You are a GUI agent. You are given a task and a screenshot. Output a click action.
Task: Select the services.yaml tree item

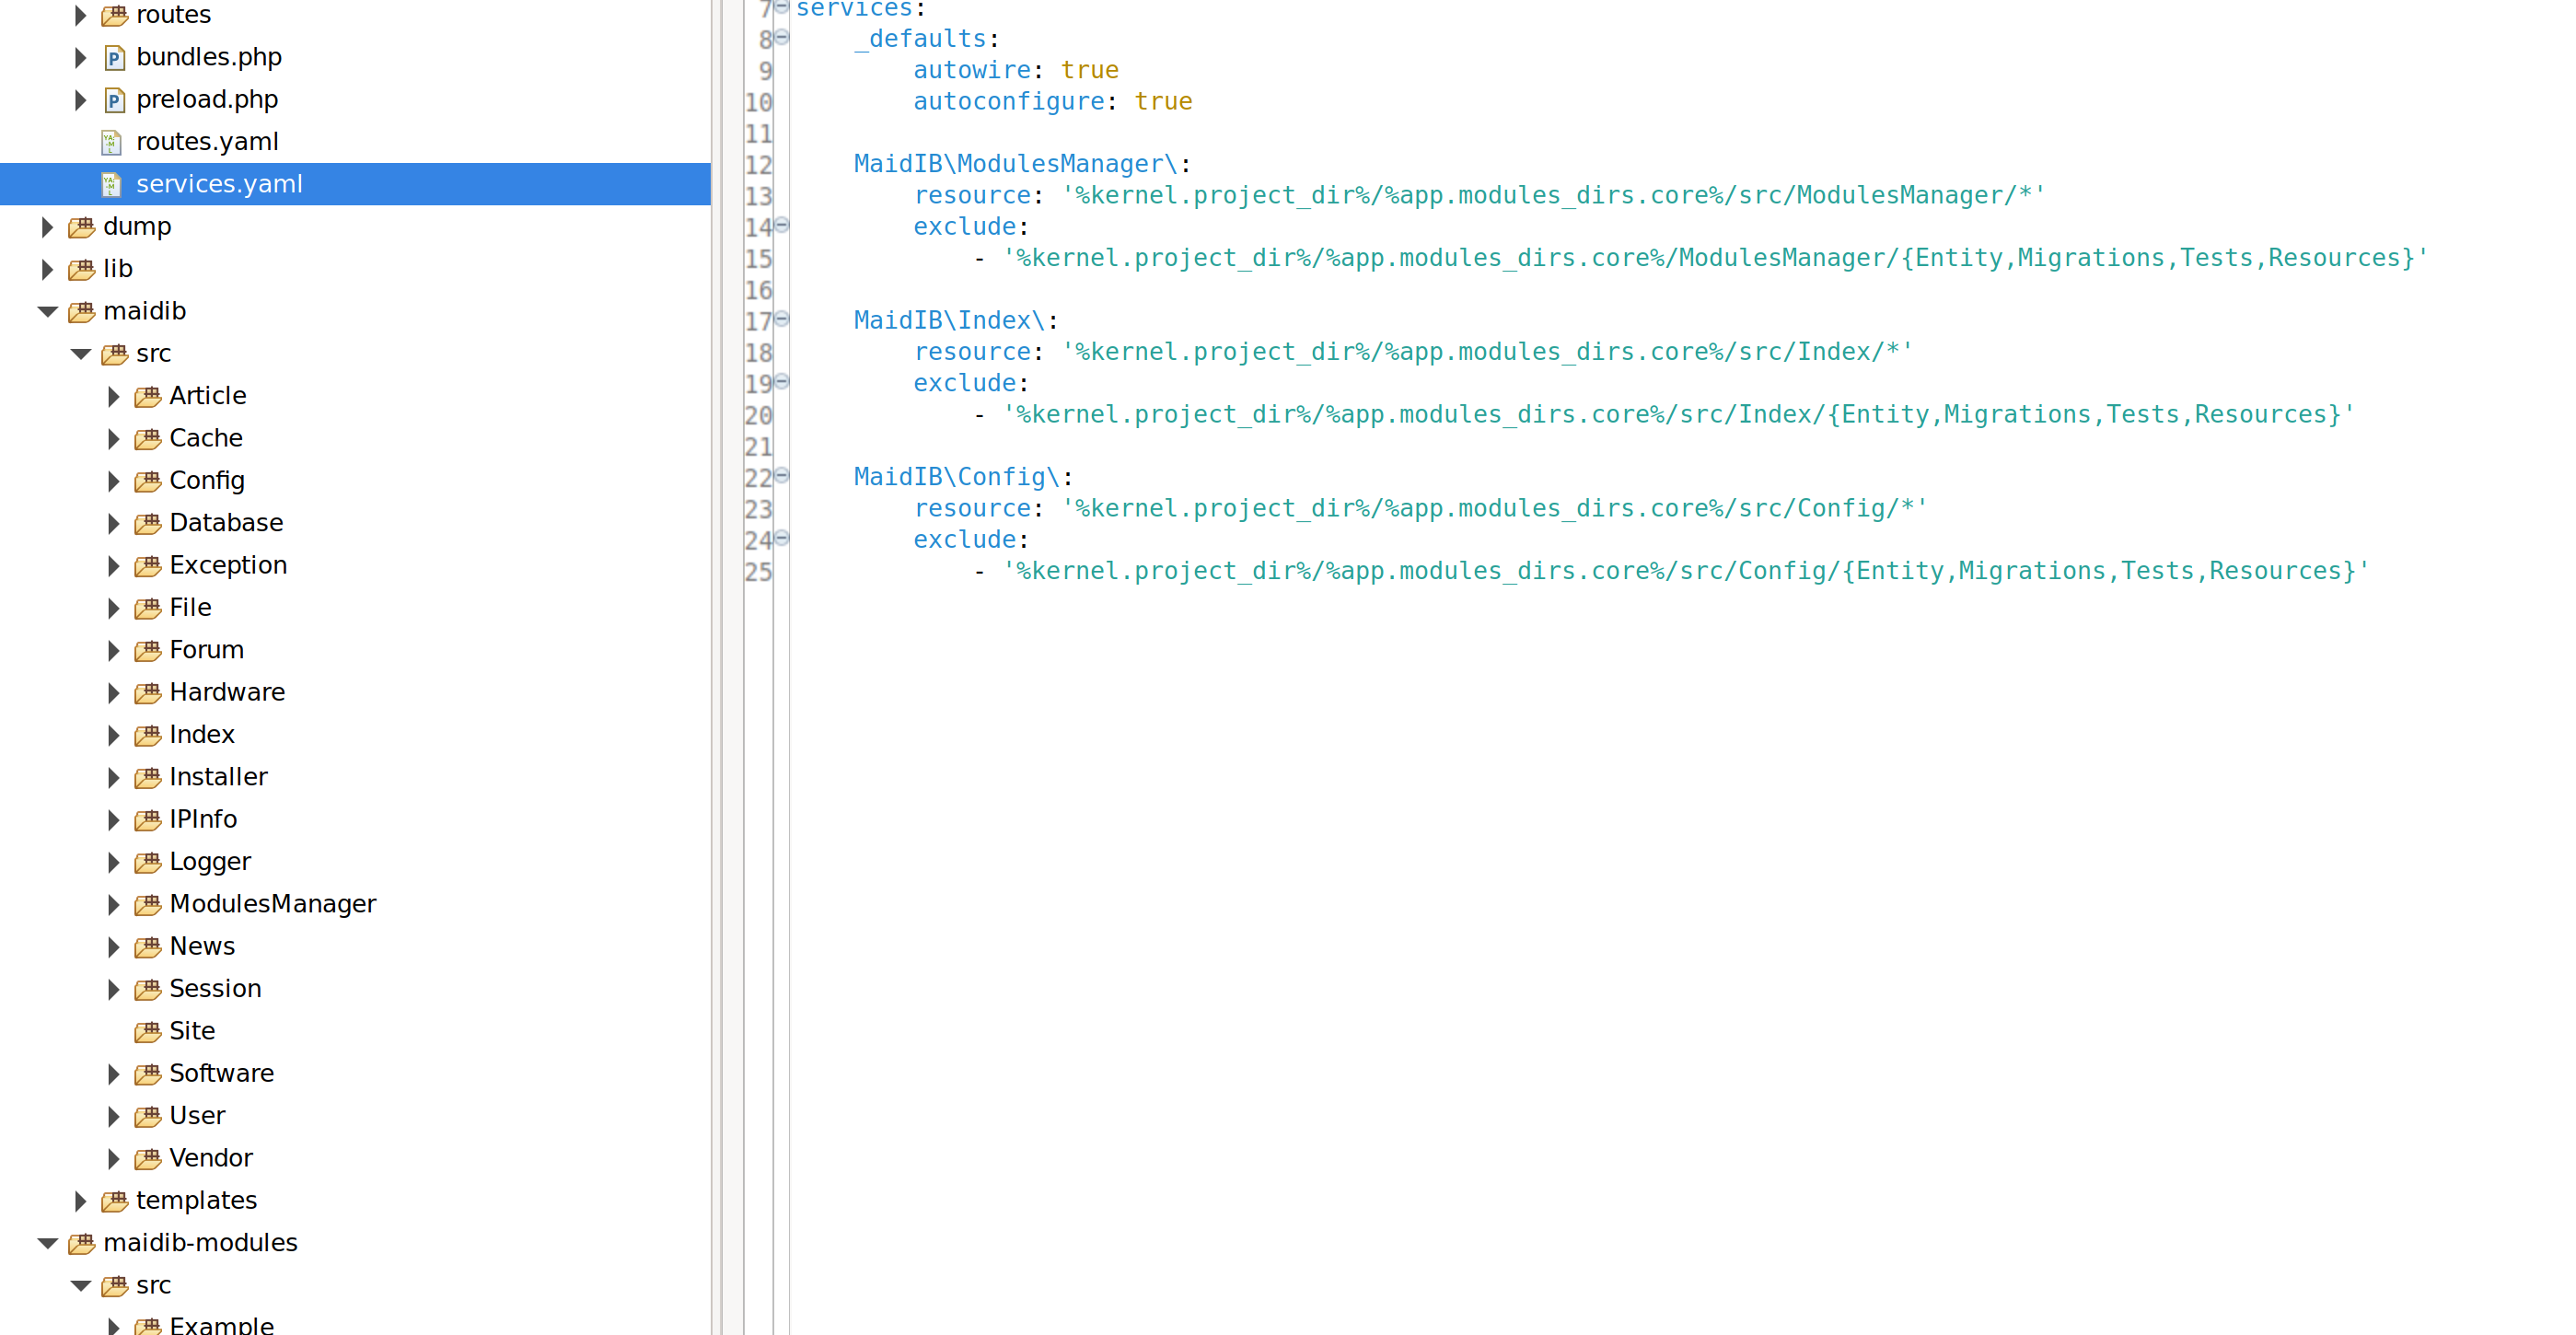point(355,184)
